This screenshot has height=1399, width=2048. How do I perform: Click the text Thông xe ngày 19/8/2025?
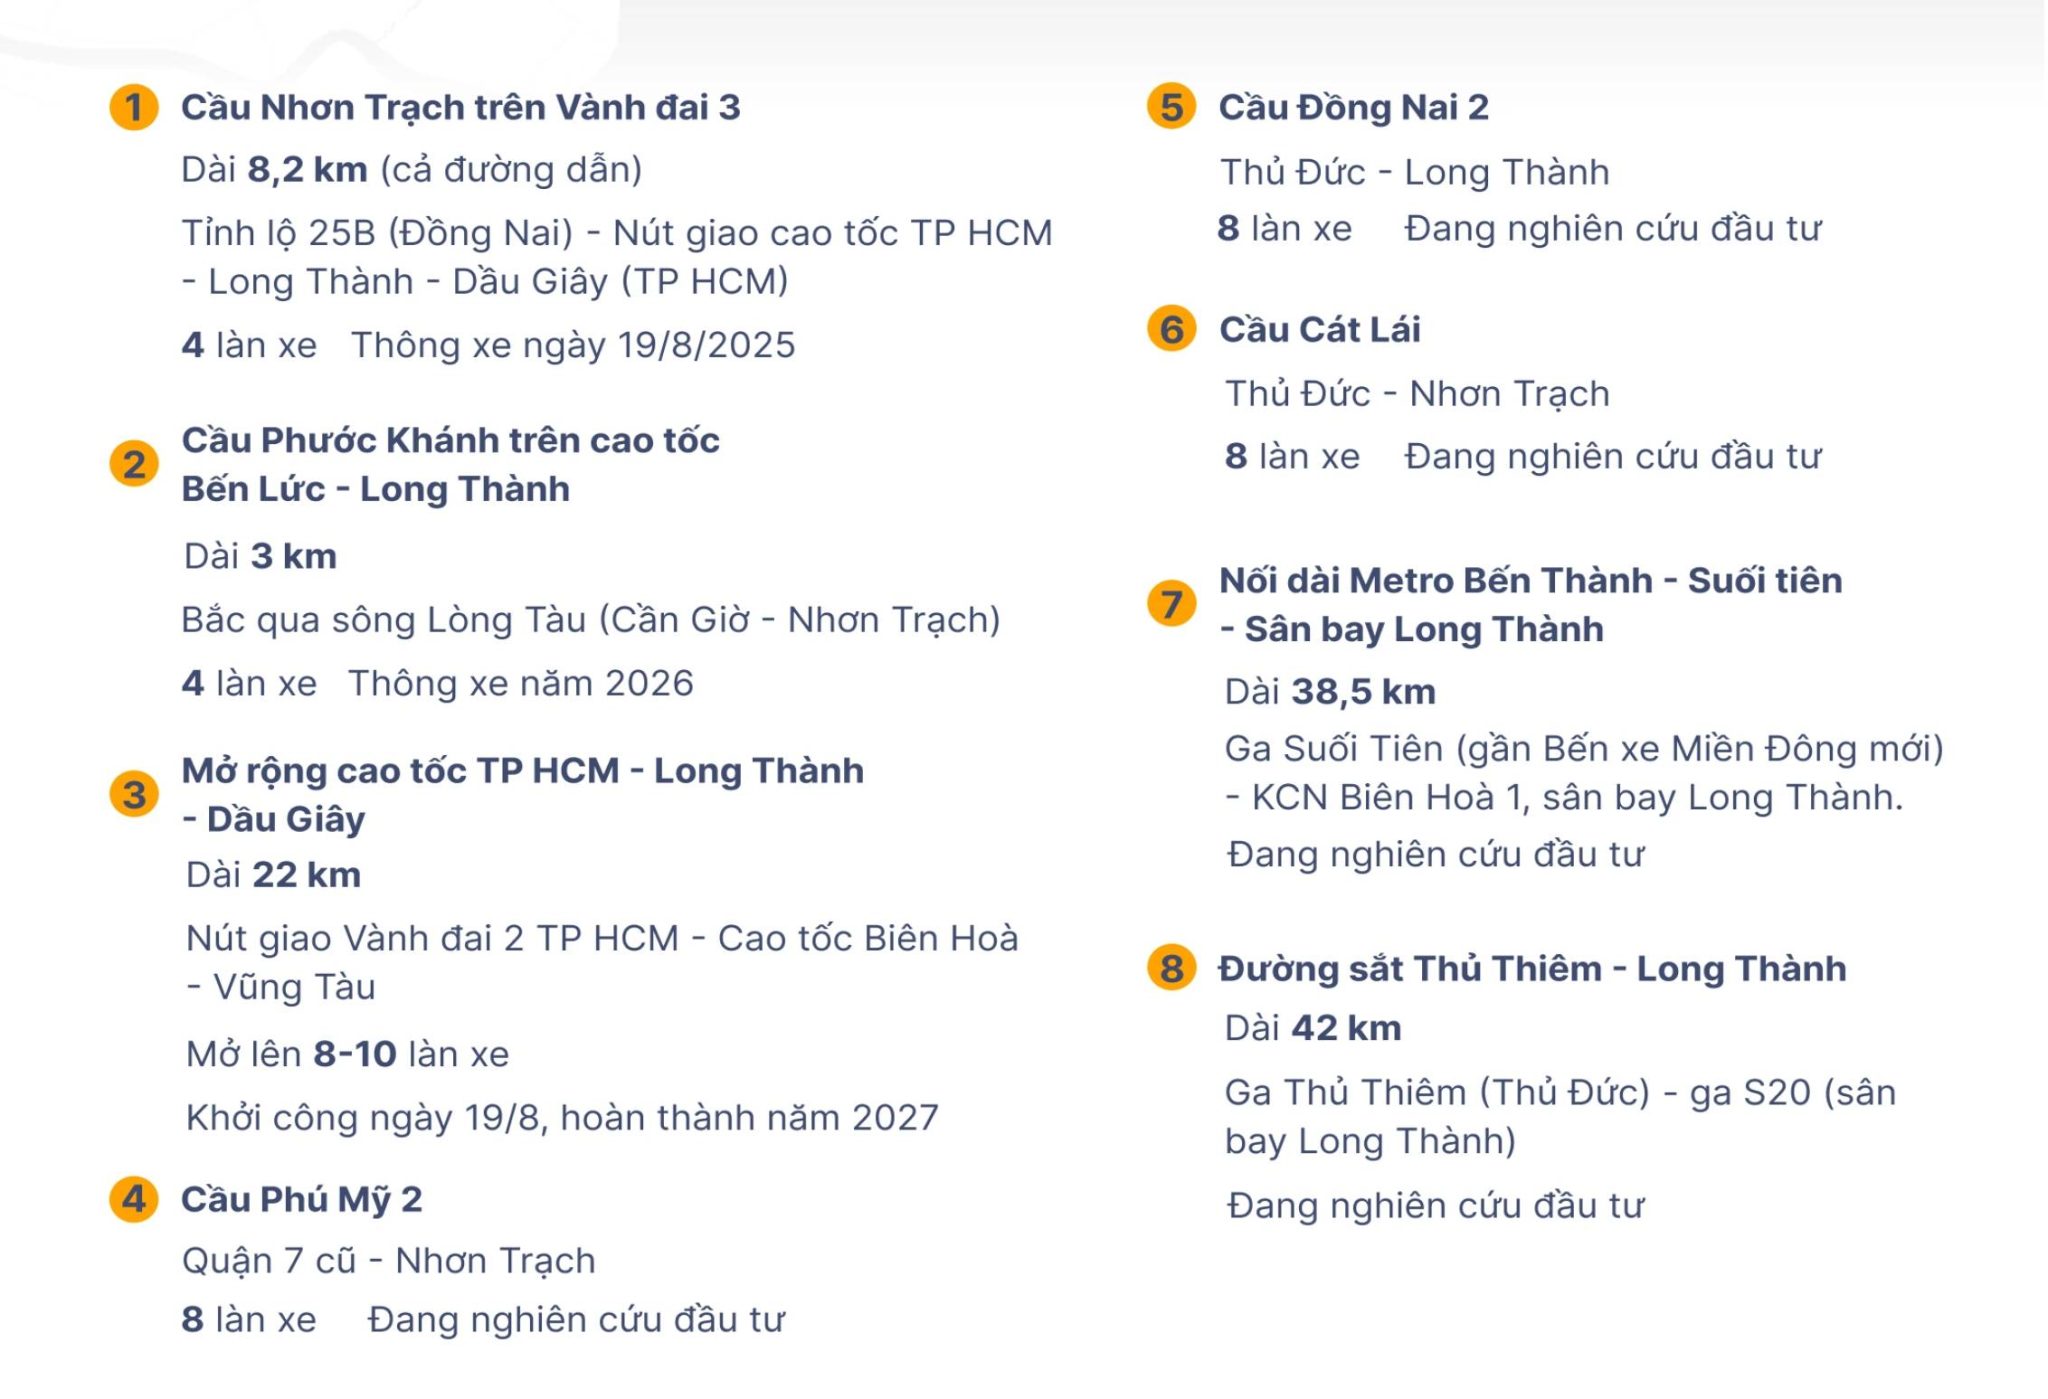click(573, 345)
